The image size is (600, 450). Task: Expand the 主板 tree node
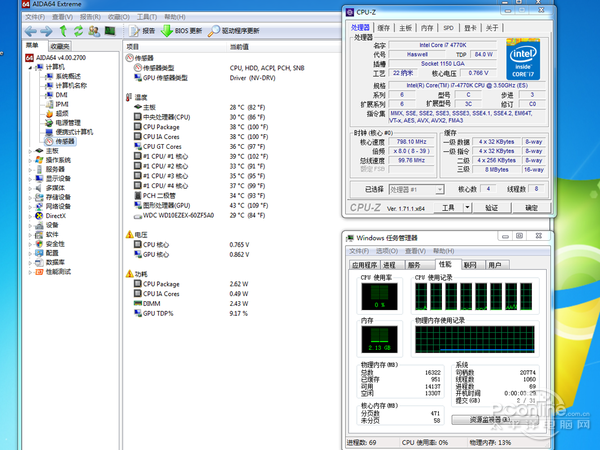pos(28,150)
